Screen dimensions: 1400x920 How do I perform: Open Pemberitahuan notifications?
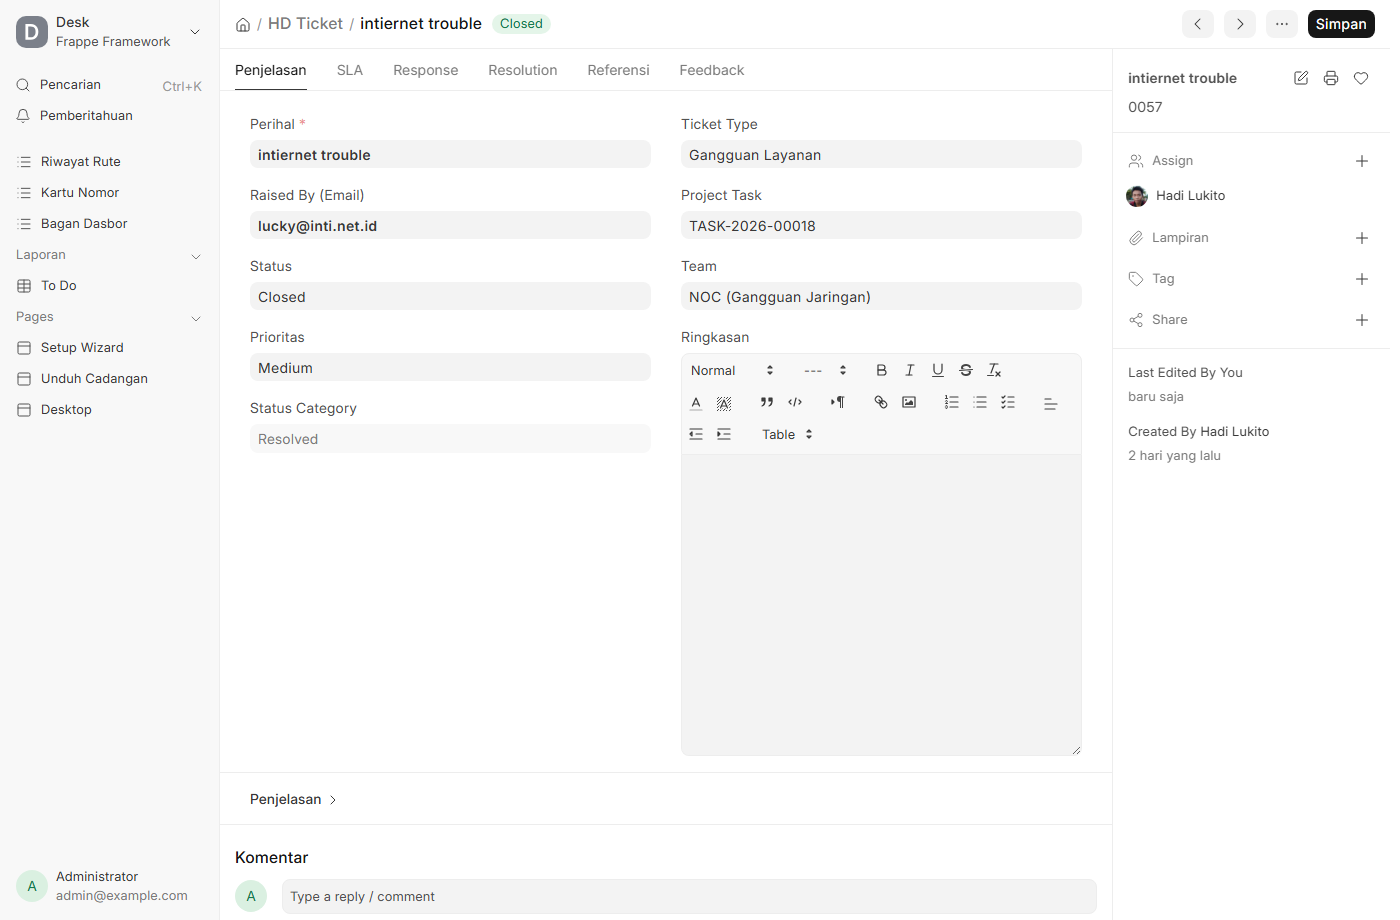(x=109, y=116)
